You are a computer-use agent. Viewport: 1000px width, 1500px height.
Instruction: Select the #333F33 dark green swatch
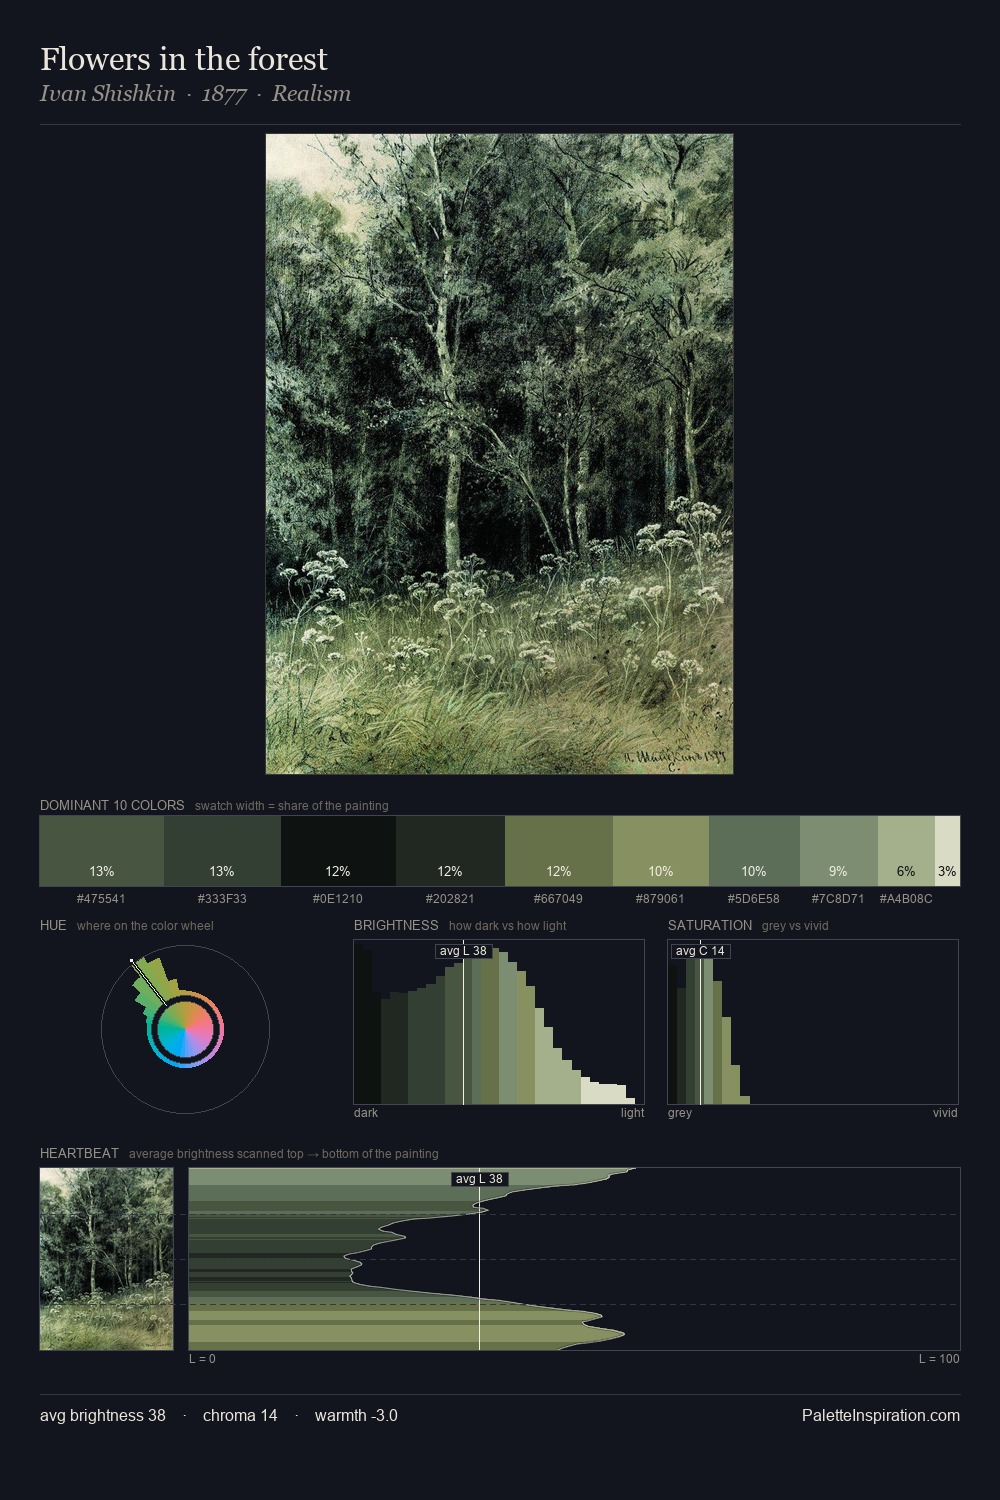(222, 851)
